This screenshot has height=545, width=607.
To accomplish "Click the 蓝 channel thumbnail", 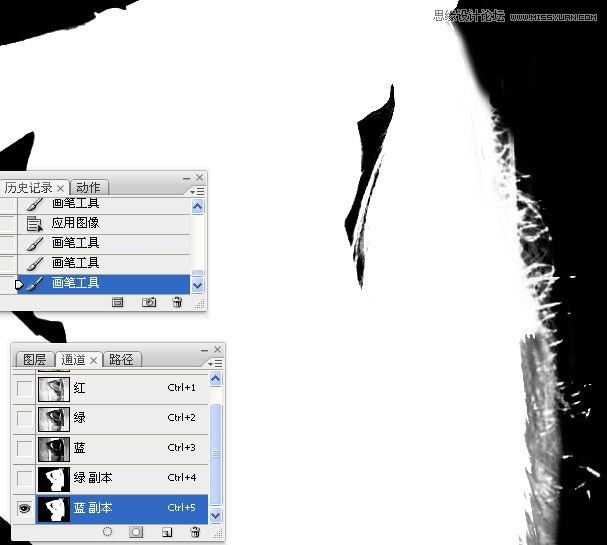I will [x=52, y=448].
